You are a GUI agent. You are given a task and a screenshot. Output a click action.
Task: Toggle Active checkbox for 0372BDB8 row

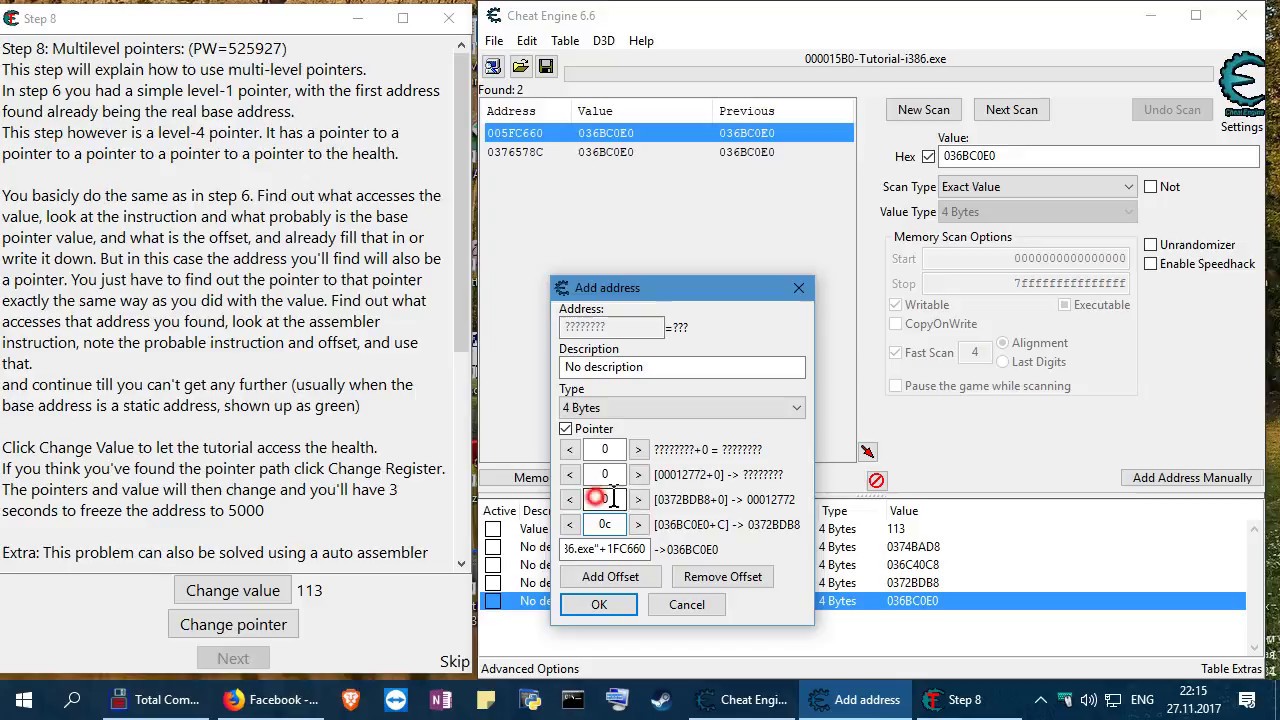493,583
